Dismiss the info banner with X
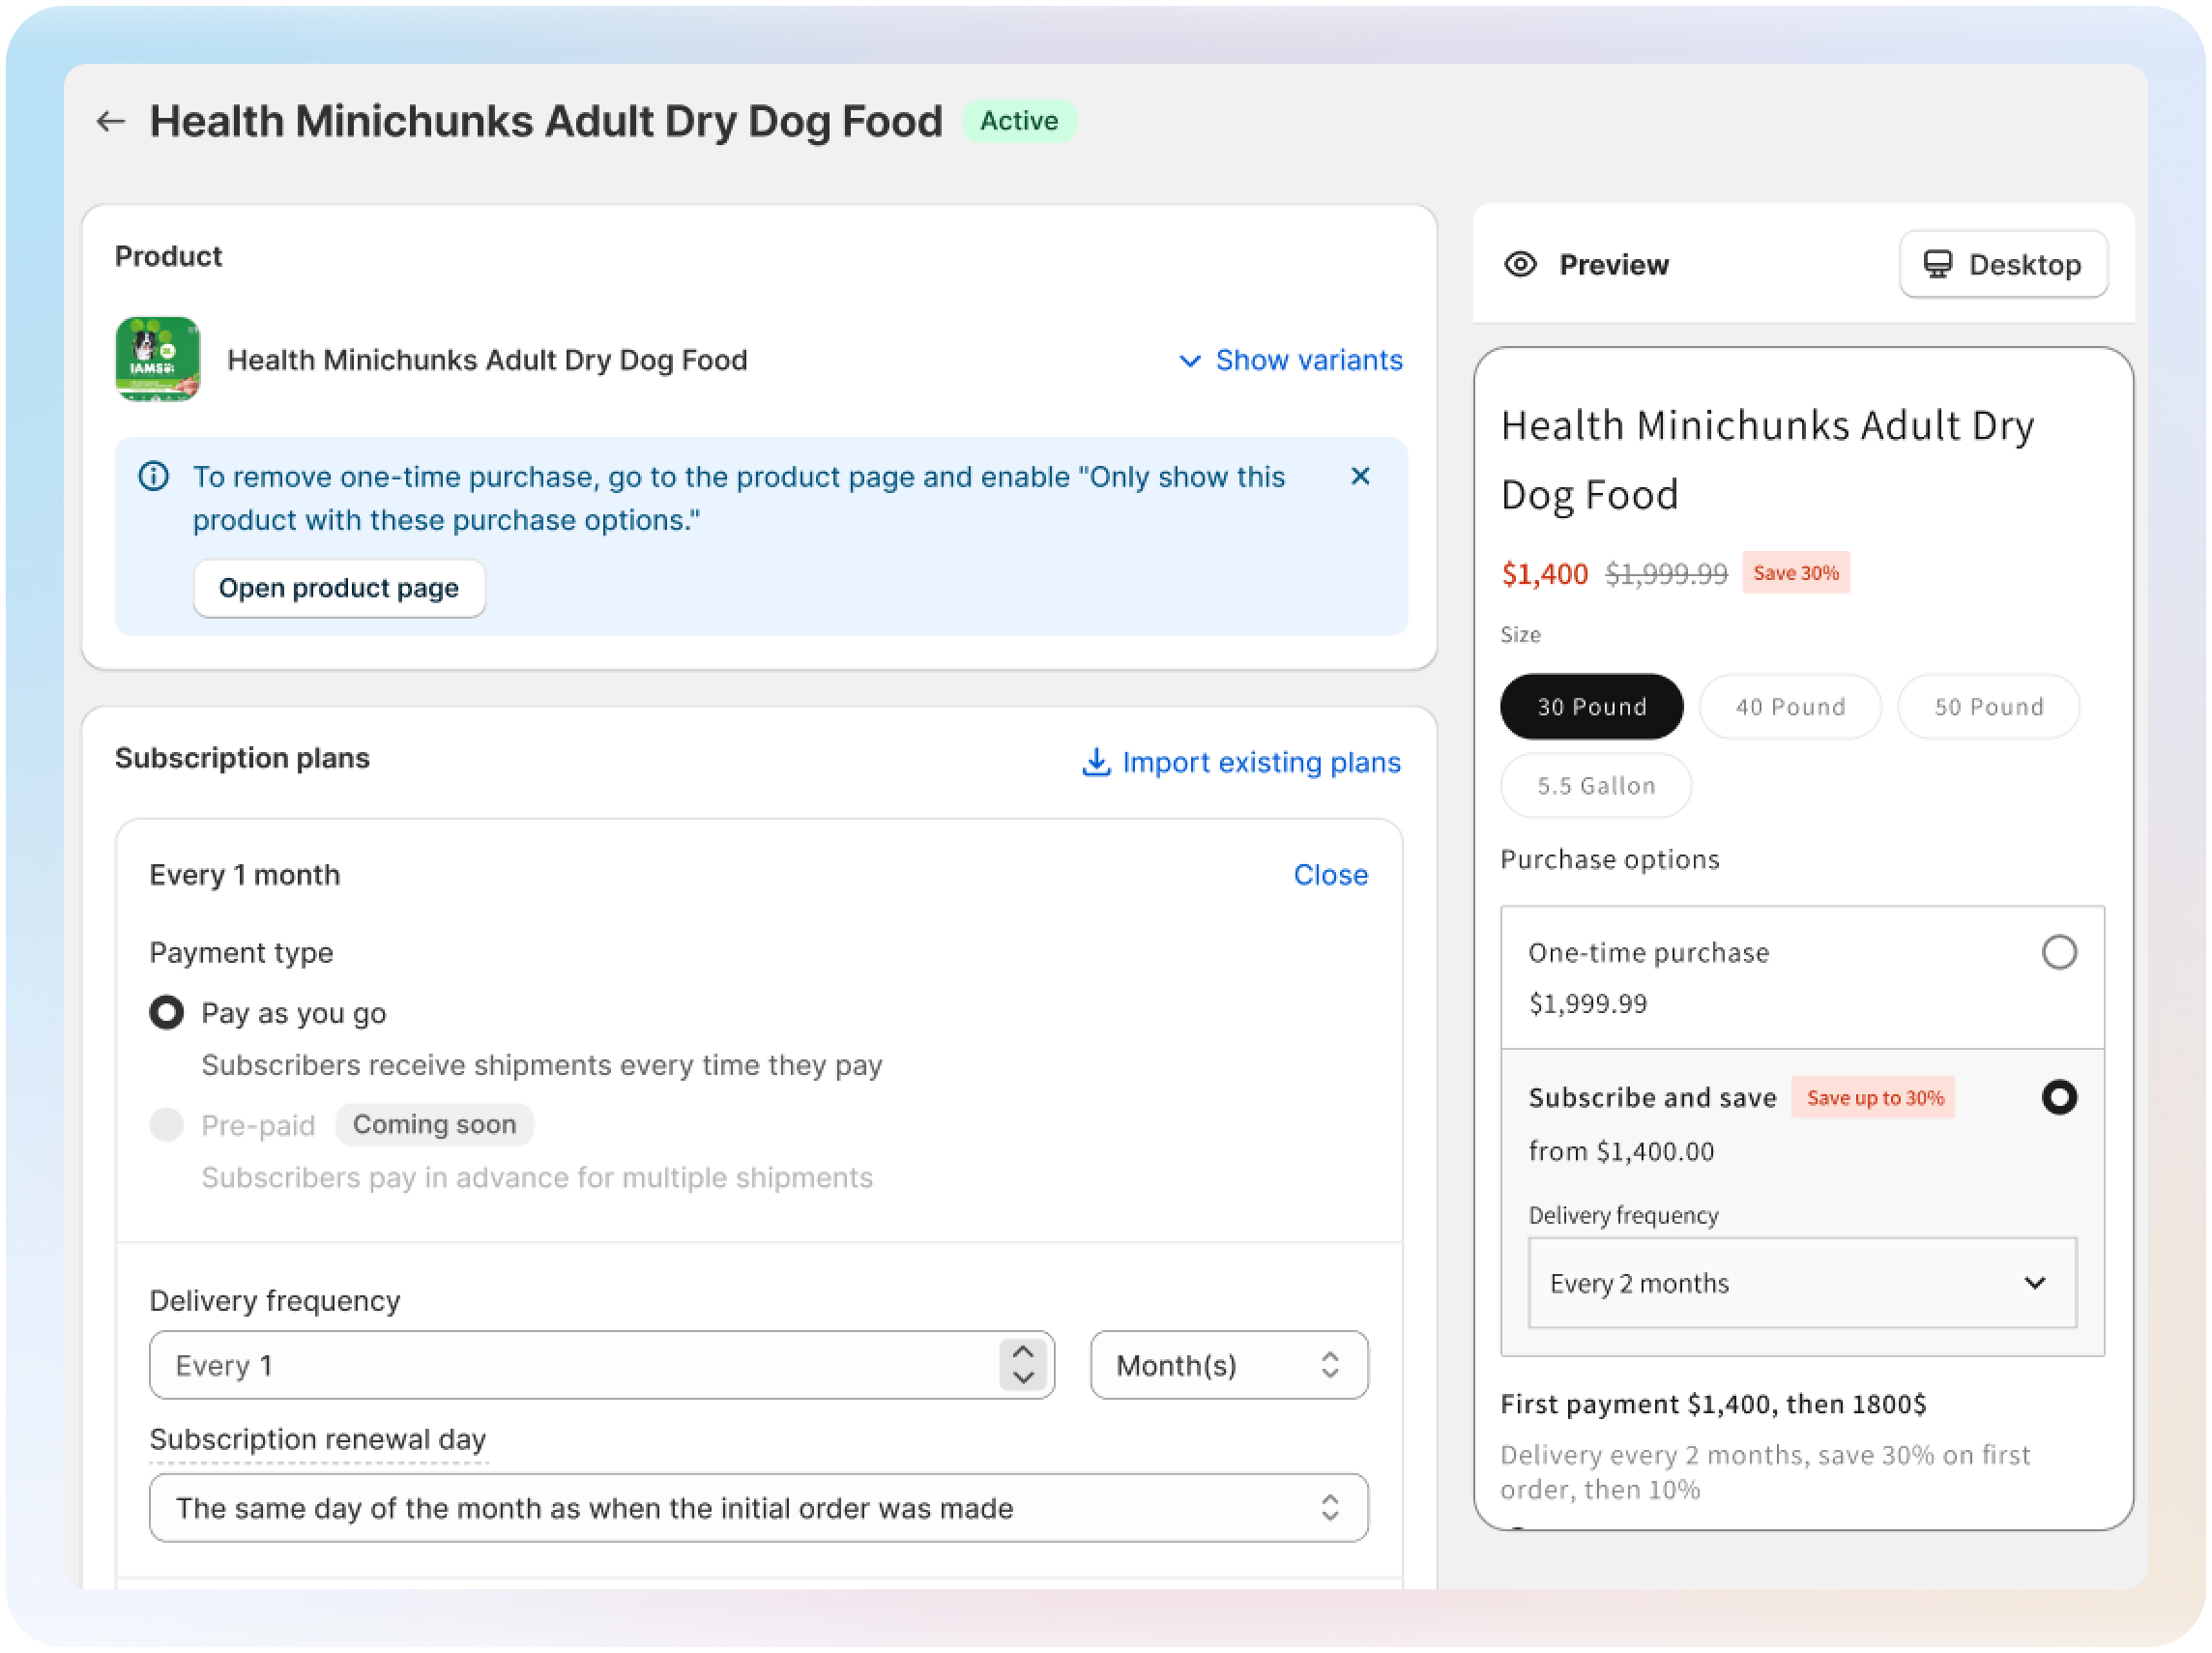The width and height of the screenshot is (2212, 1653). coord(1359,476)
